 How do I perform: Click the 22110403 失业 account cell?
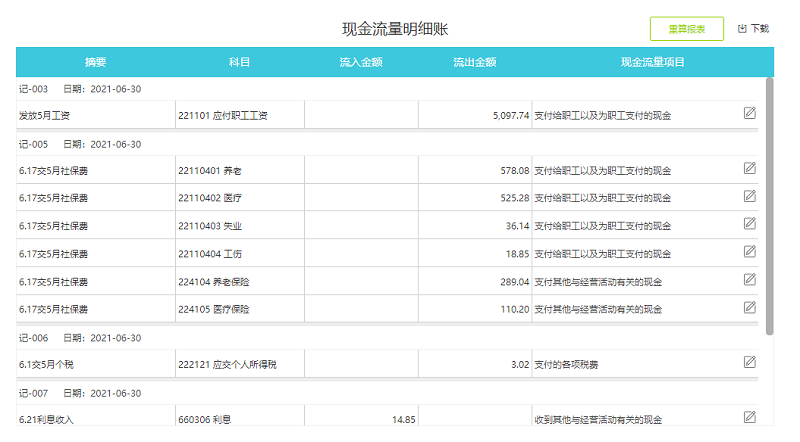[x=240, y=226]
